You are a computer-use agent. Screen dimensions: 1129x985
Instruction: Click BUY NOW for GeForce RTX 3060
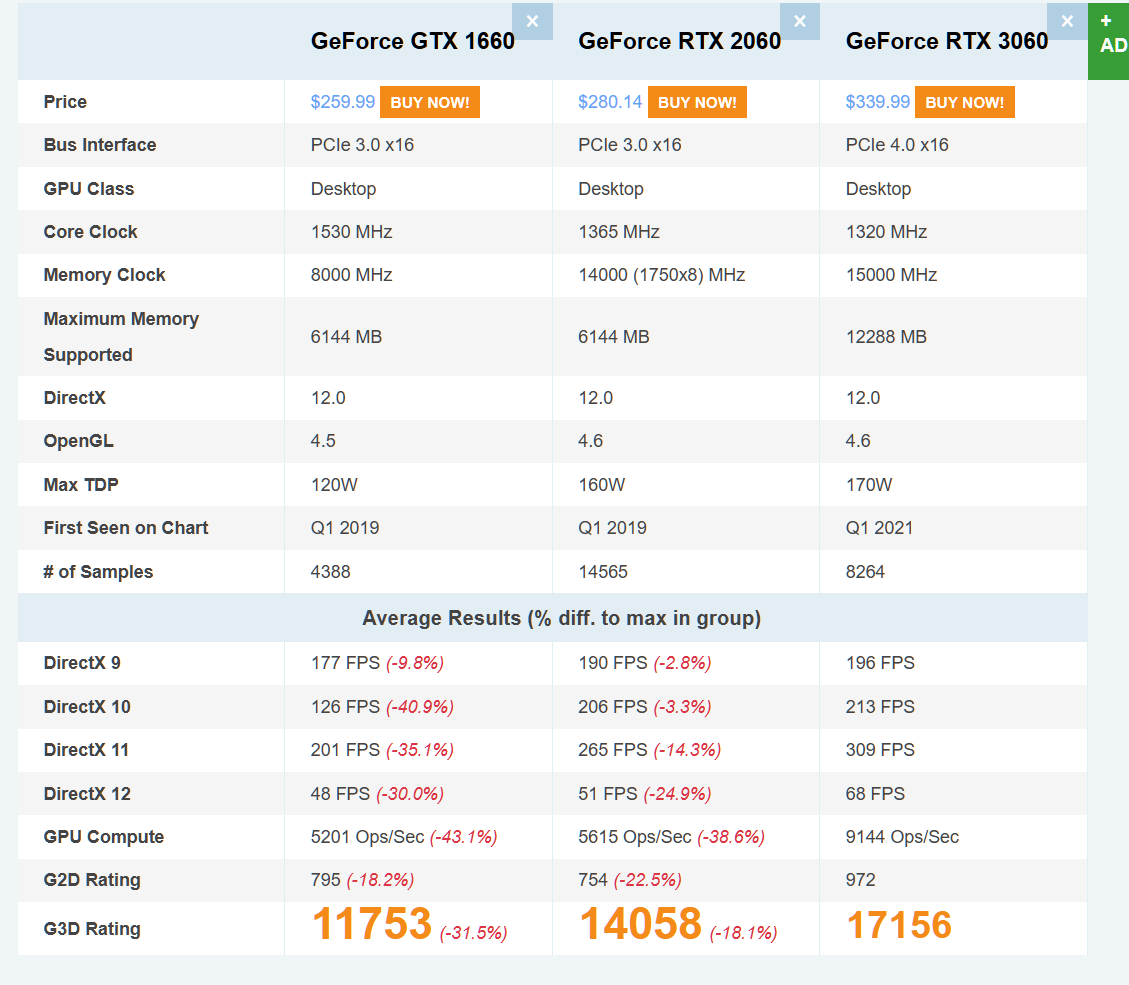(x=965, y=102)
